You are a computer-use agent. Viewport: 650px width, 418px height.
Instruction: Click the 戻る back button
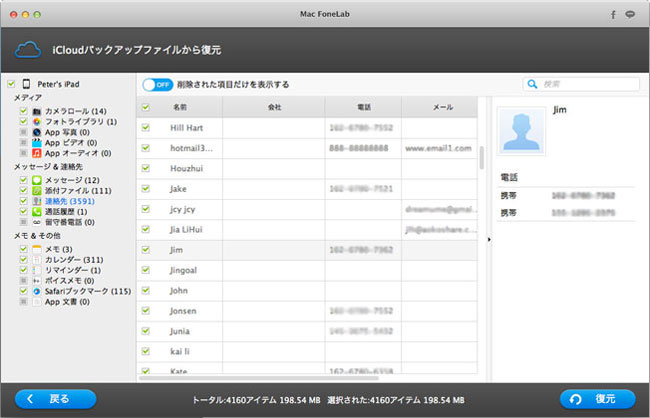point(56,398)
